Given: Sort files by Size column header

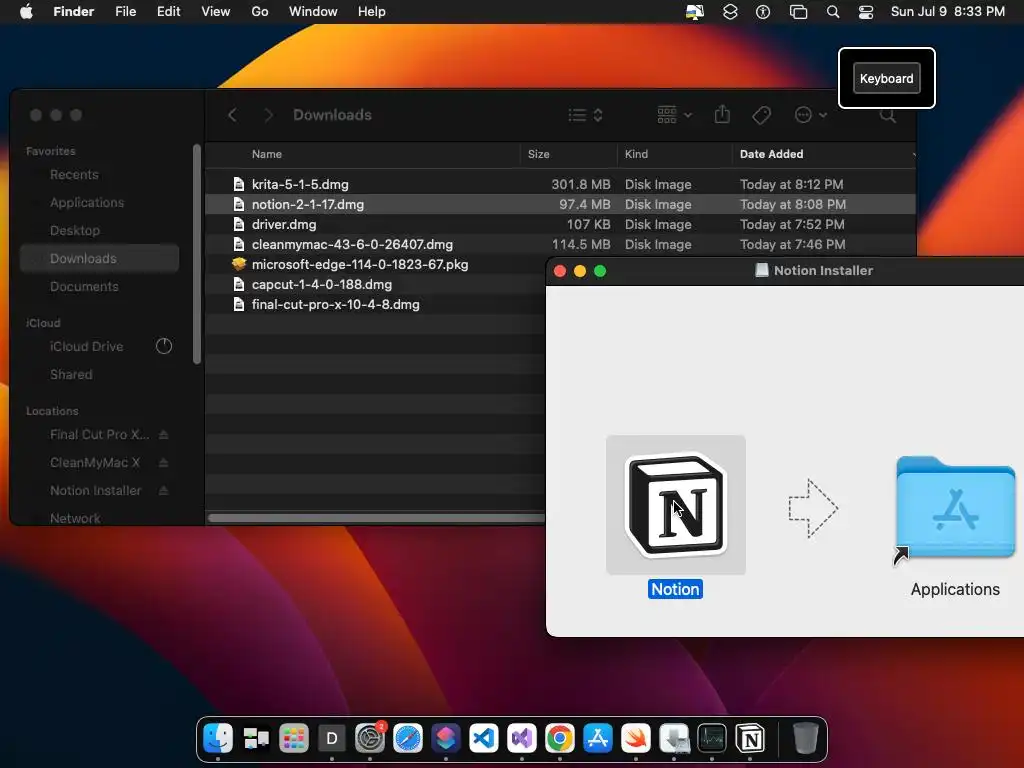Looking at the screenshot, I should (538, 154).
